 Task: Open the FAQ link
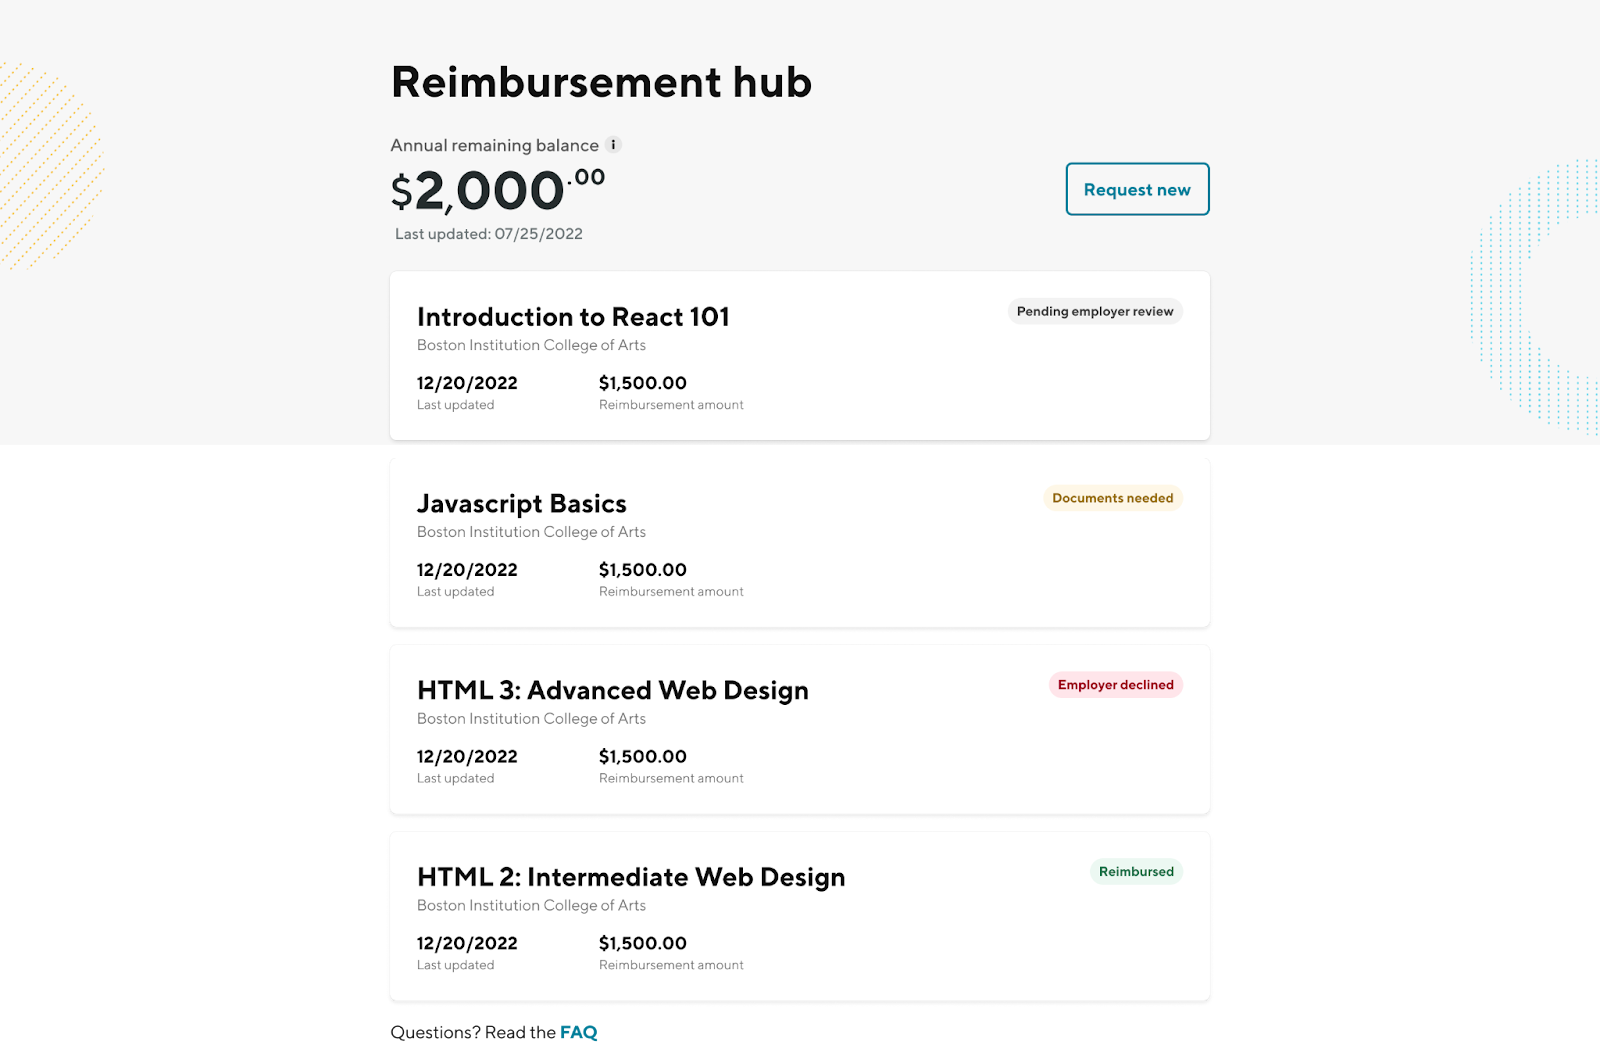579,1032
